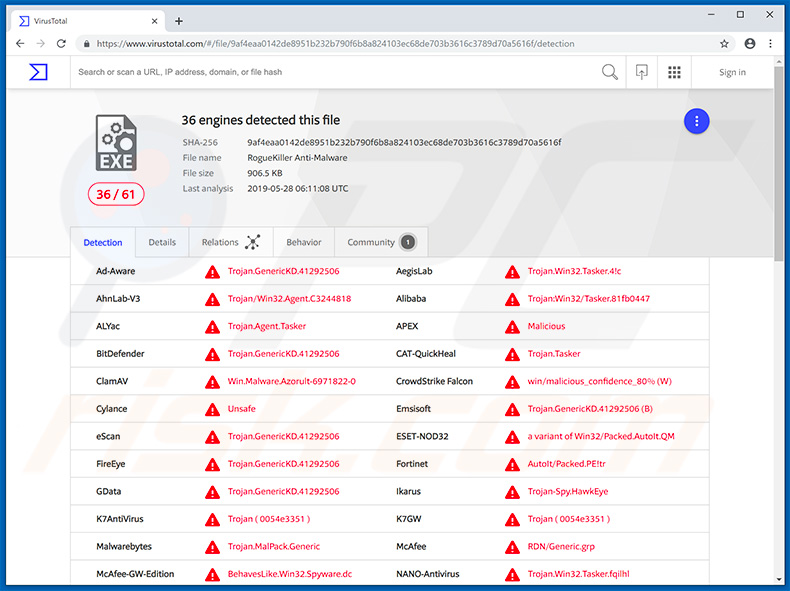Click the SHA-256 hash value
This screenshot has height=591, width=790.
pyautogui.click(x=404, y=143)
